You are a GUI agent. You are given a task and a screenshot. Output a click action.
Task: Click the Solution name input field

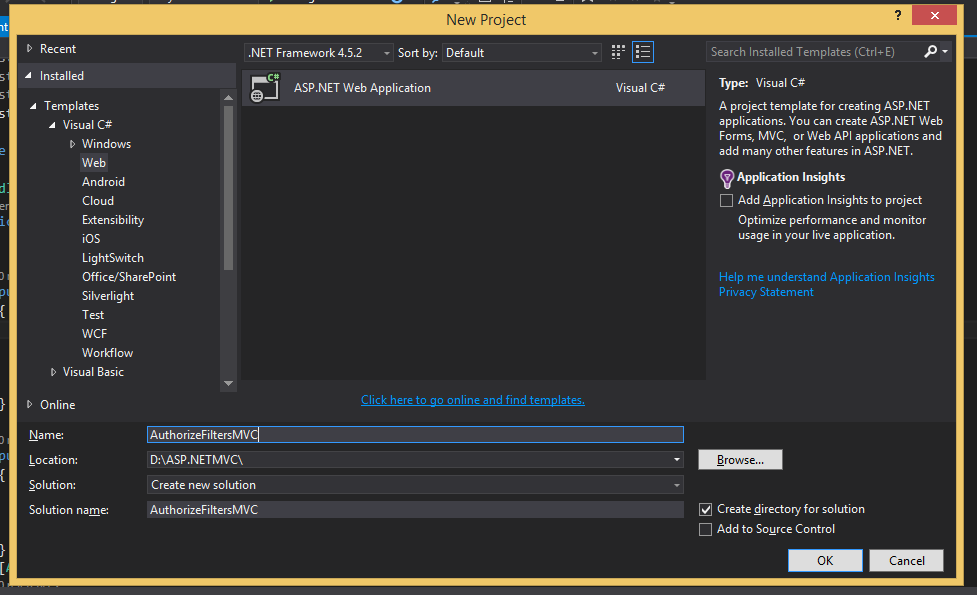415,510
